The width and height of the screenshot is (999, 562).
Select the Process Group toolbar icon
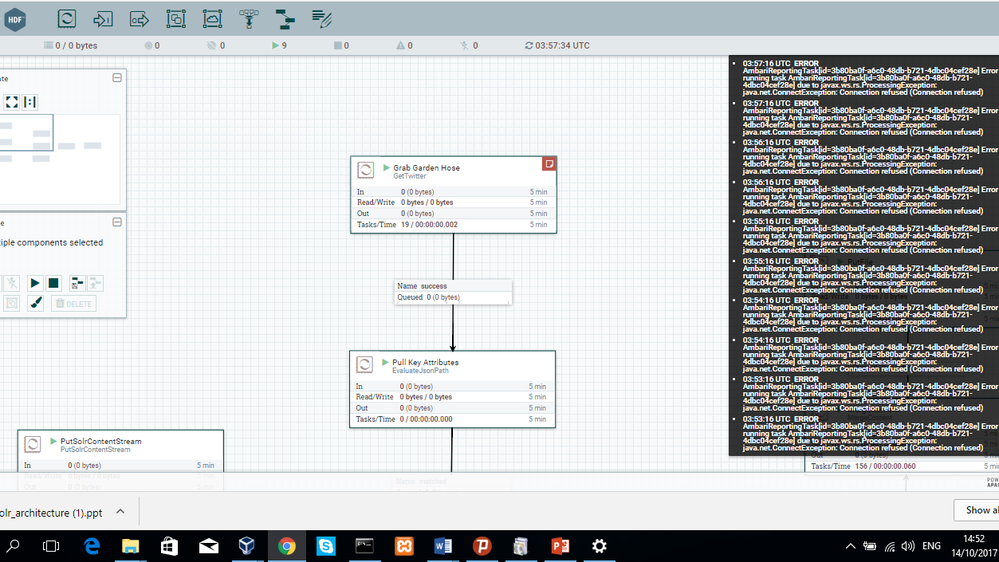pyautogui.click(x=176, y=18)
